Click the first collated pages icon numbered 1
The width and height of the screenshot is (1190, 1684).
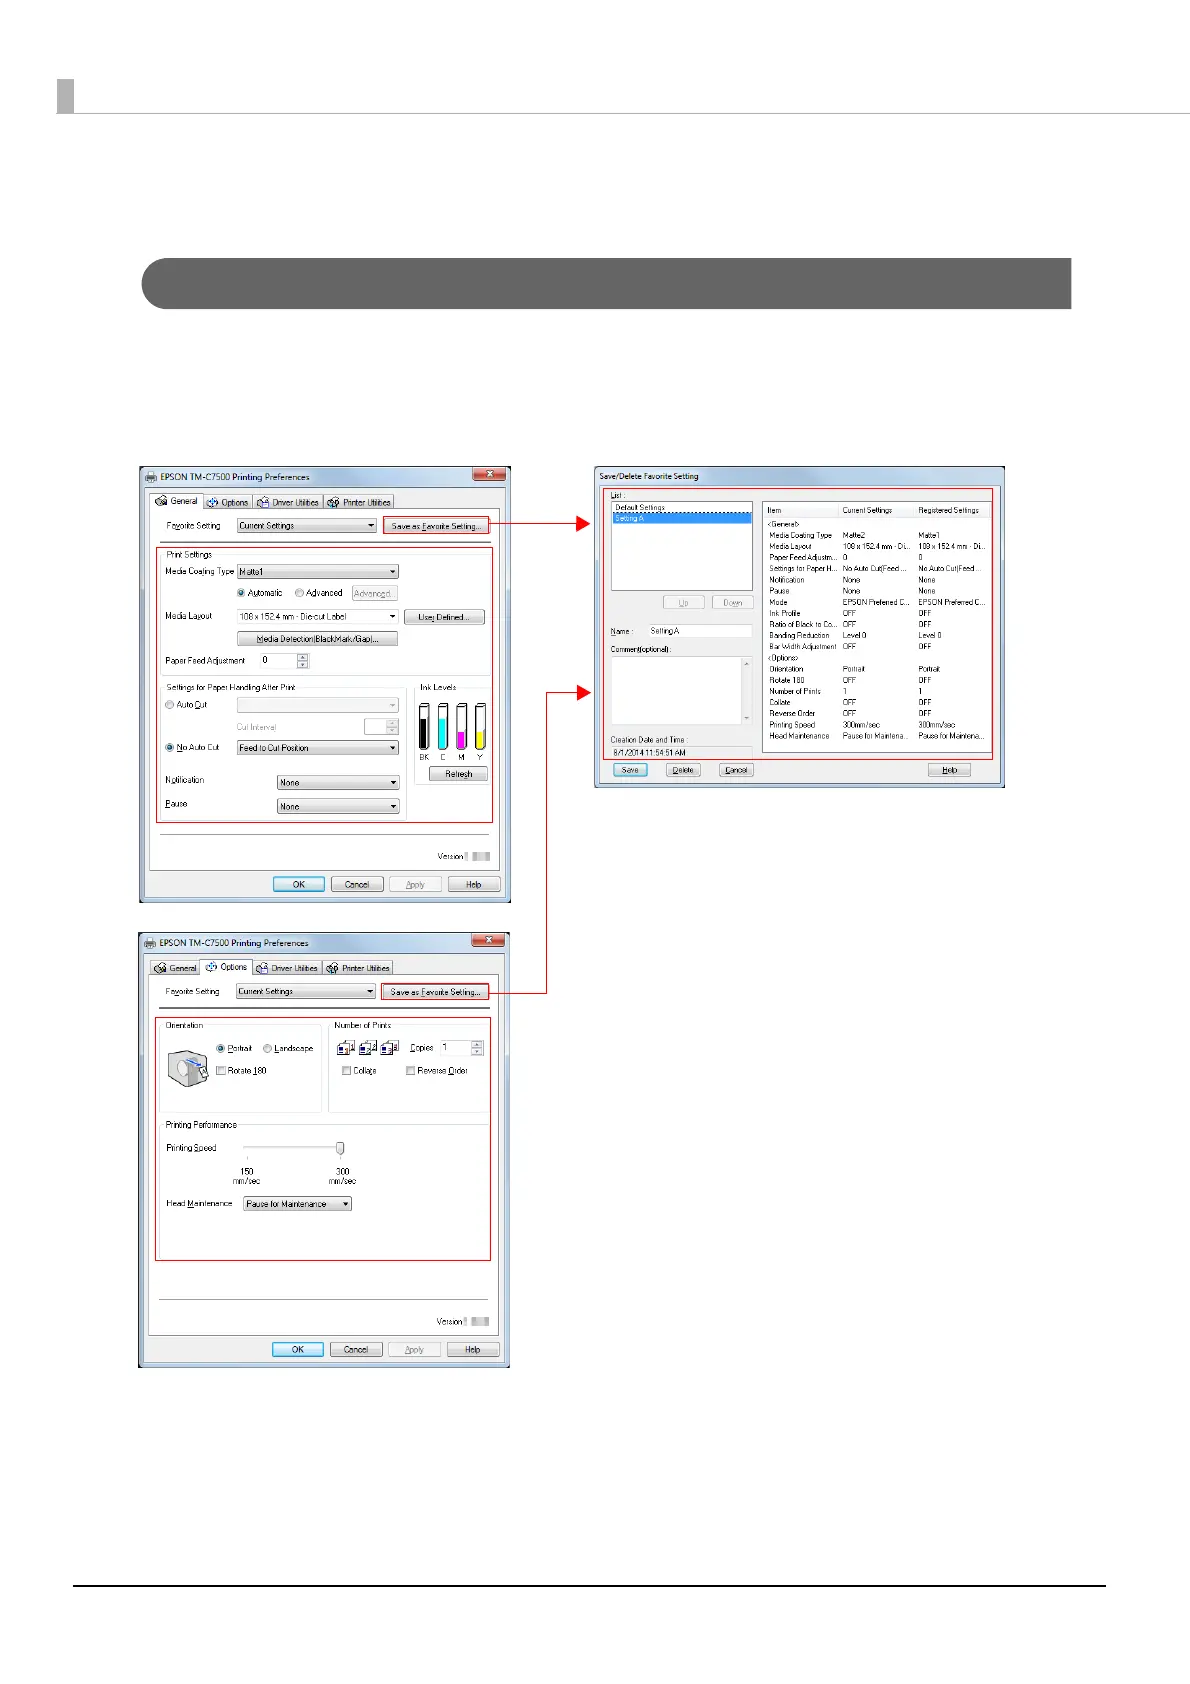pos(345,1048)
